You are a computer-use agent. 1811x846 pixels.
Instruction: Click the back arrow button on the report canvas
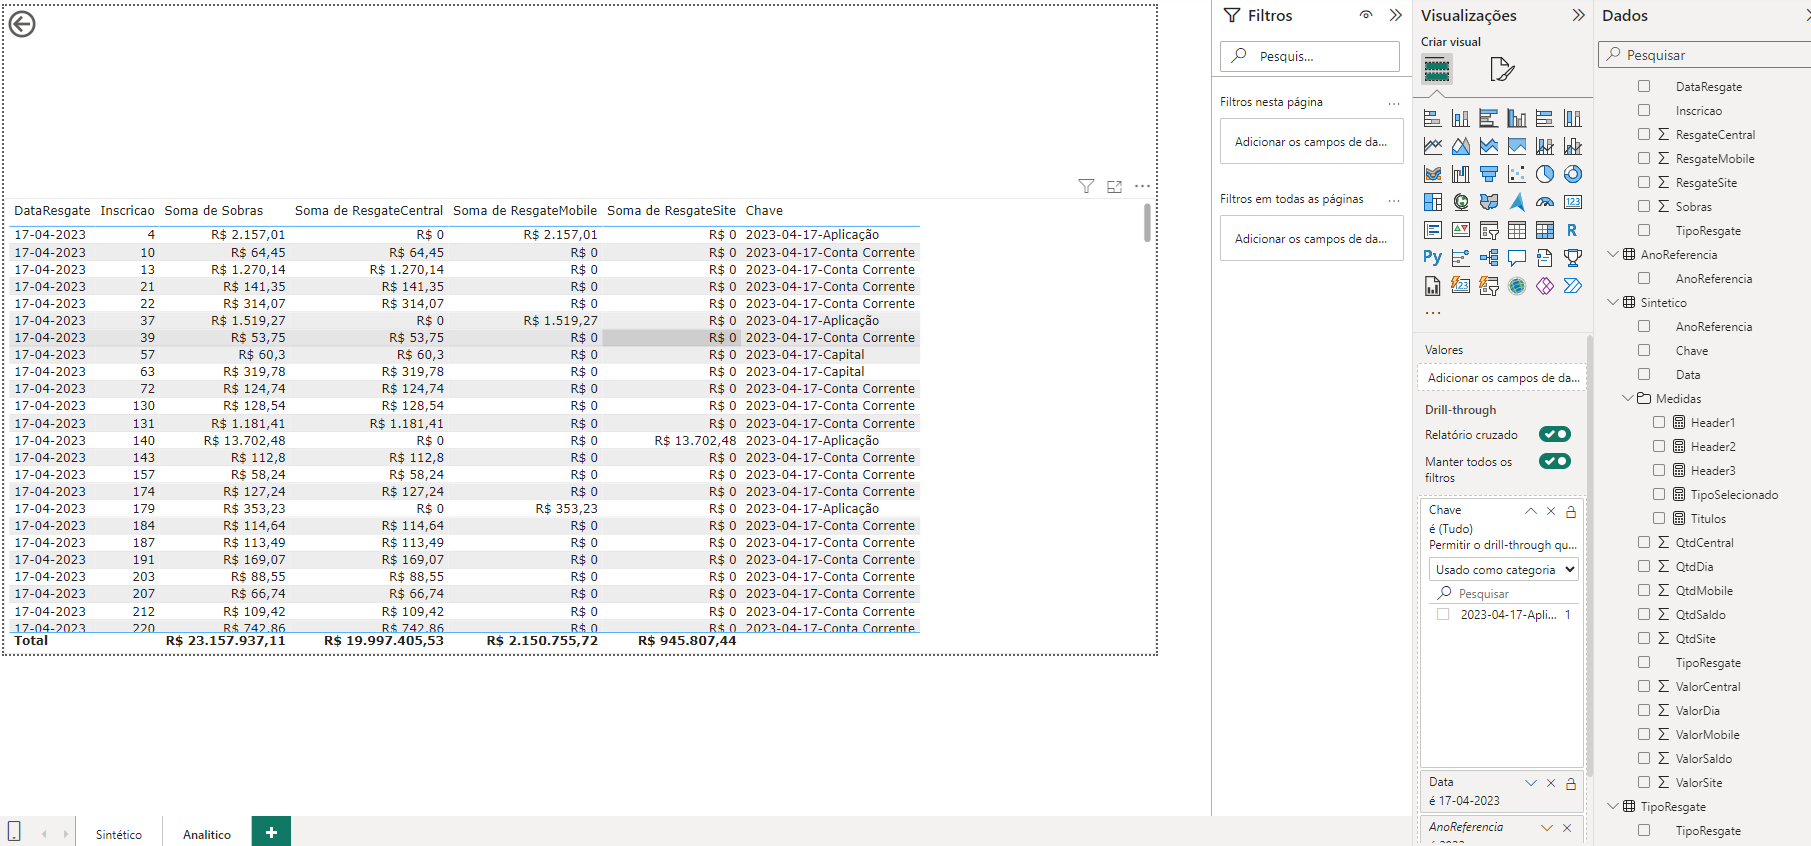[x=22, y=24]
